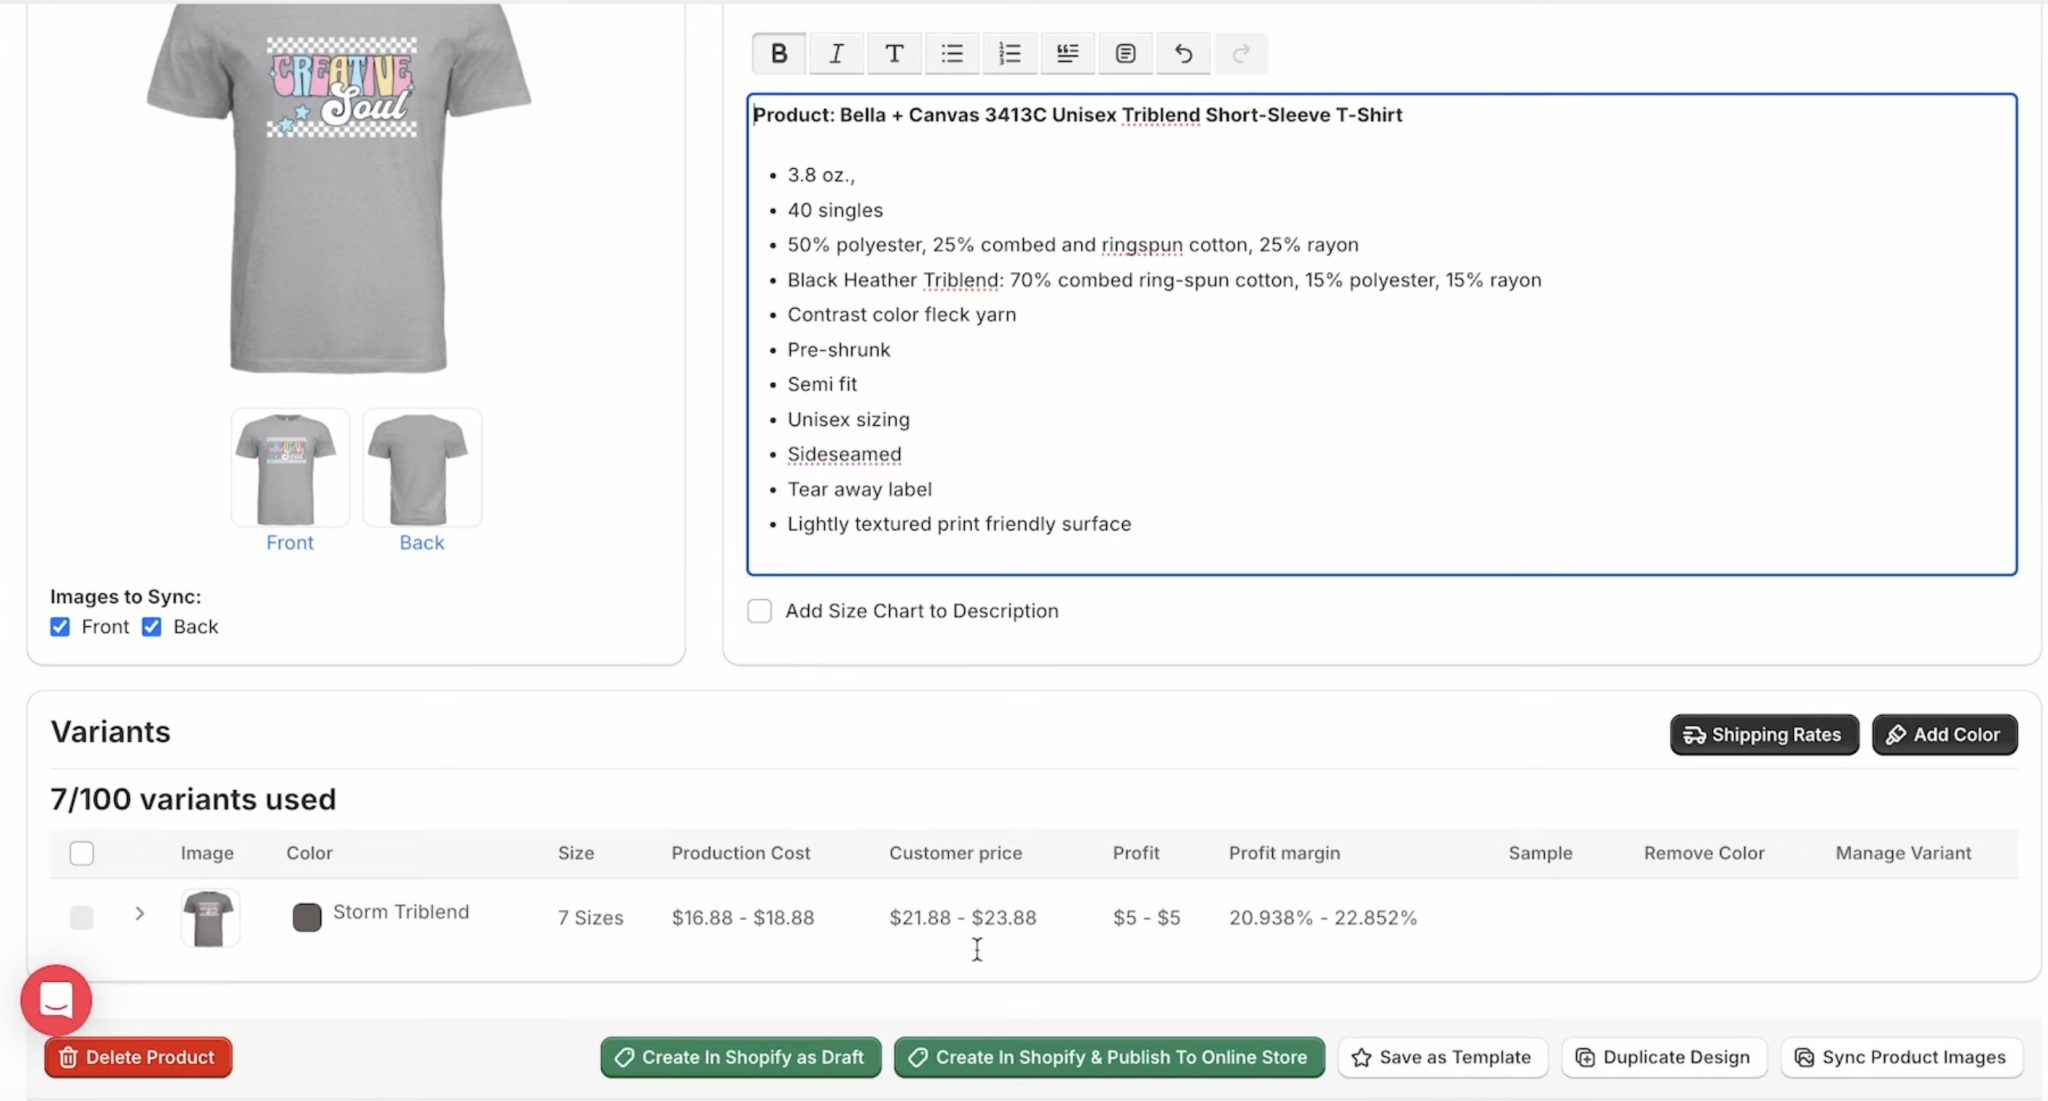Click the Add Color button
2048x1101 pixels.
(1943, 735)
